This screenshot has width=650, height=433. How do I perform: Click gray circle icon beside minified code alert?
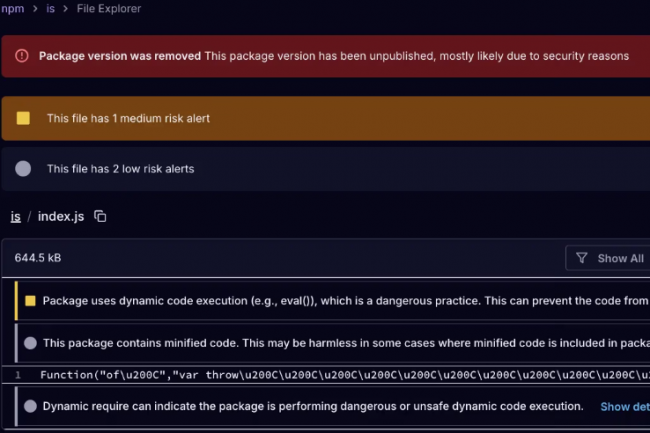tap(30, 342)
